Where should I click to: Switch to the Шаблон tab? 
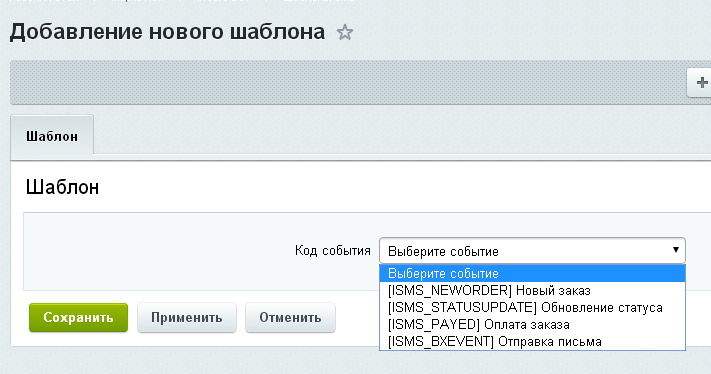[x=52, y=136]
